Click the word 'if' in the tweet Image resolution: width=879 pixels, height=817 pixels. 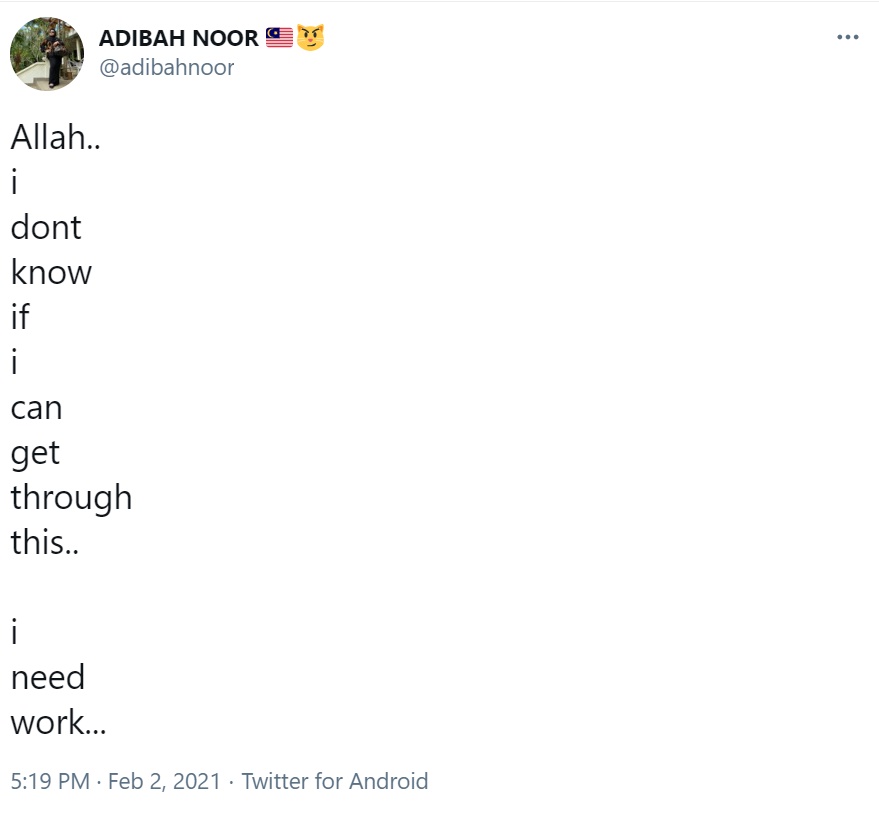point(20,317)
